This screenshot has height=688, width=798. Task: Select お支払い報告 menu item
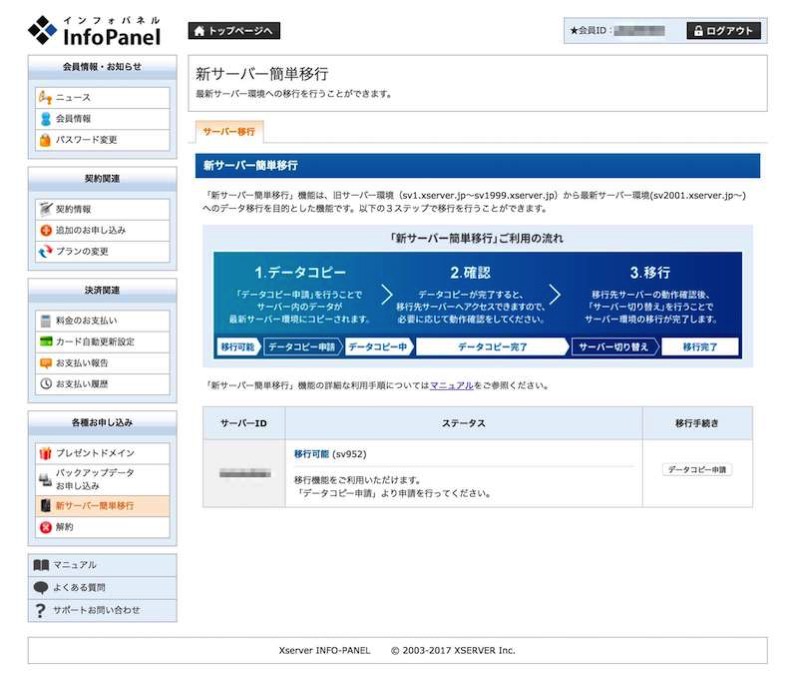click(102, 363)
